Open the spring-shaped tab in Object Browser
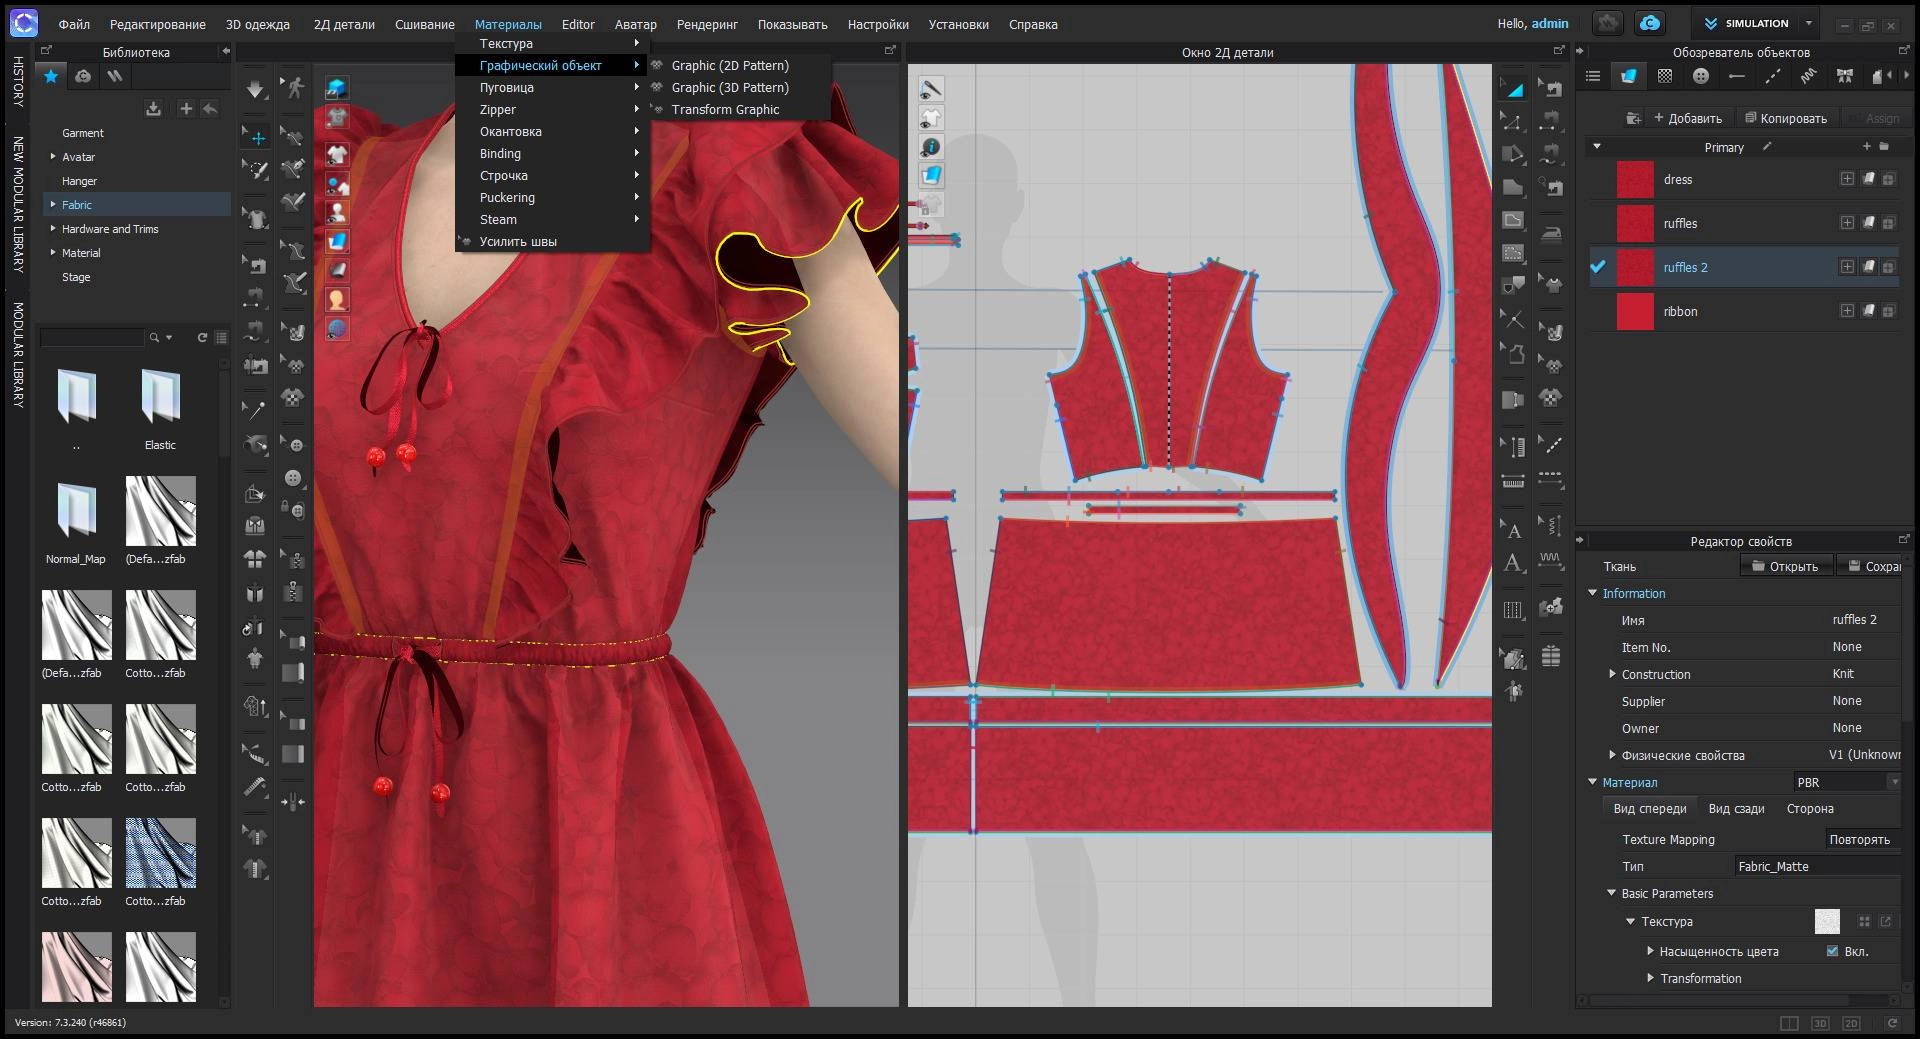Viewport: 1920px width, 1039px height. coord(1808,76)
